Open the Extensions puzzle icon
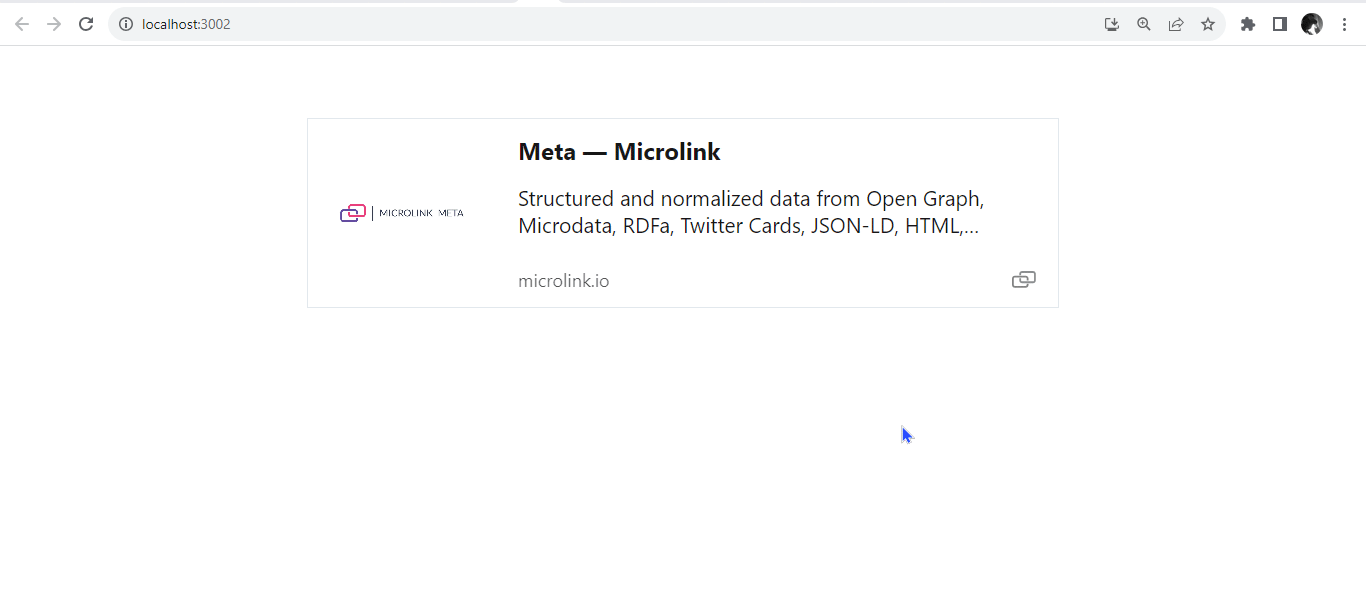The width and height of the screenshot is (1366, 590). (1248, 24)
